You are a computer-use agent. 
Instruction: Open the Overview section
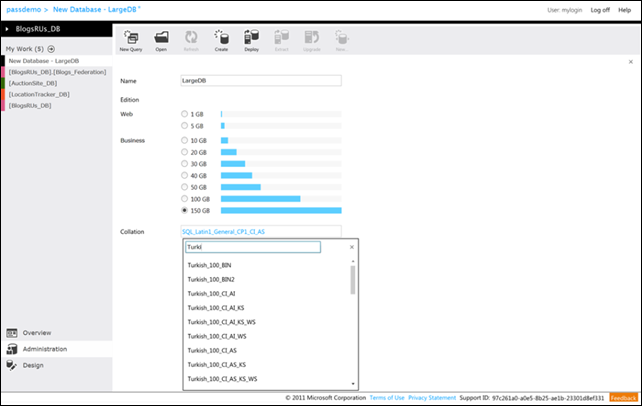(57, 333)
